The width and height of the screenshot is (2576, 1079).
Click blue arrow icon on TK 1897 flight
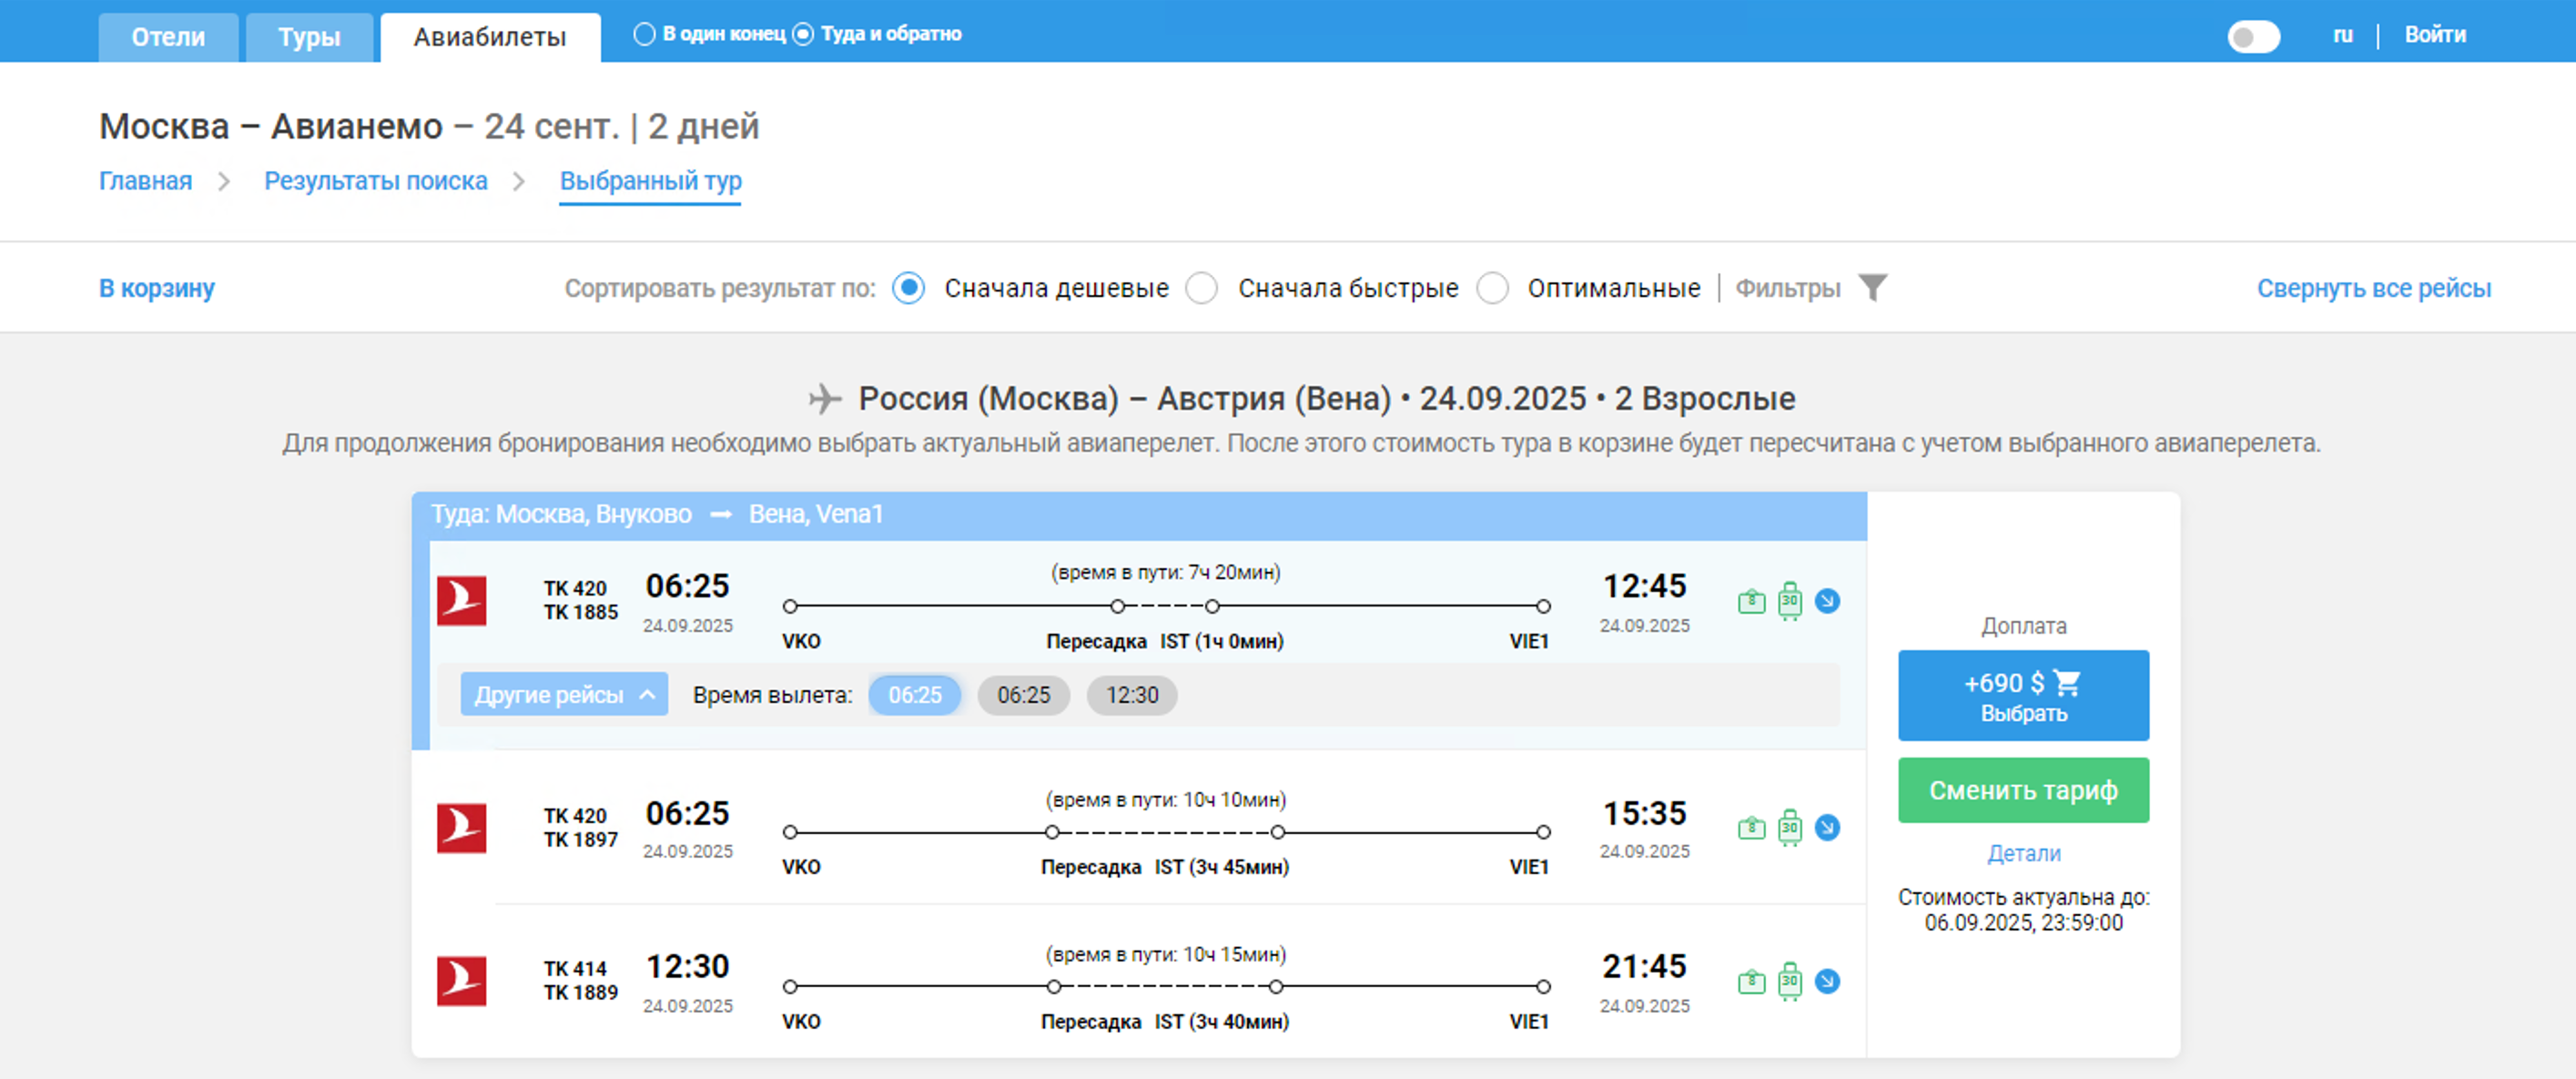pyautogui.click(x=1827, y=828)
